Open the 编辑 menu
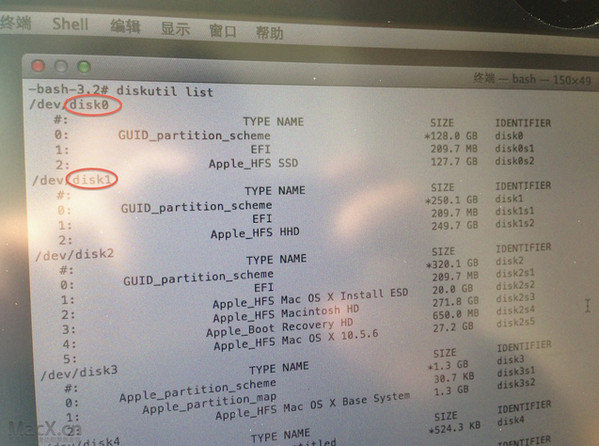The width and height of the screenshot is (599, 446). 125,27
